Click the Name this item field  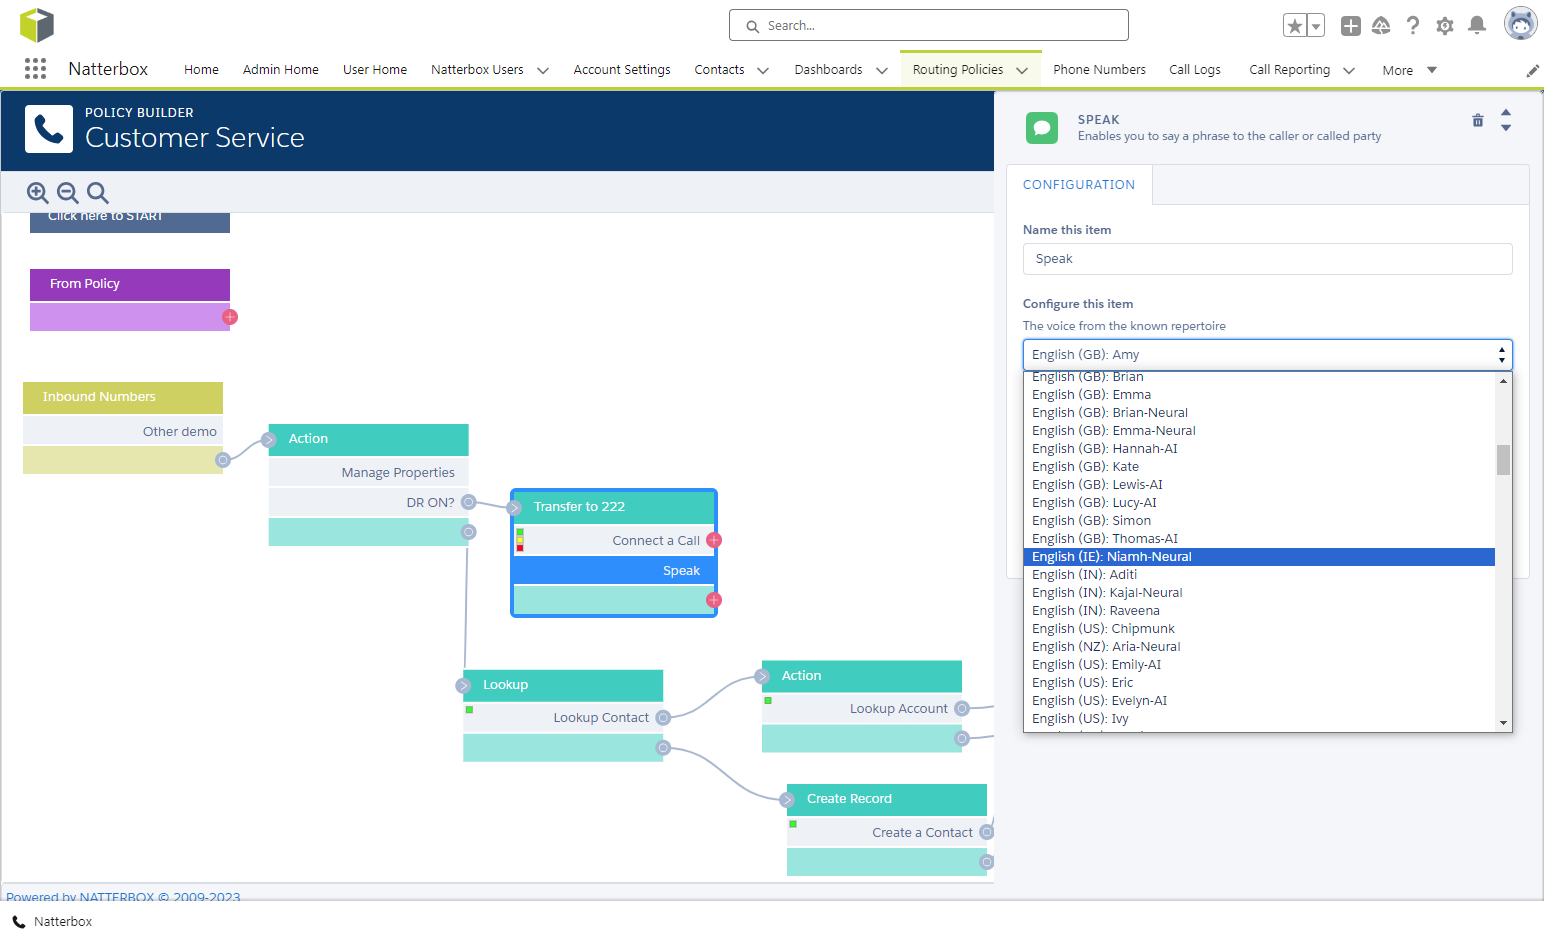click(x=1267, y=259)
